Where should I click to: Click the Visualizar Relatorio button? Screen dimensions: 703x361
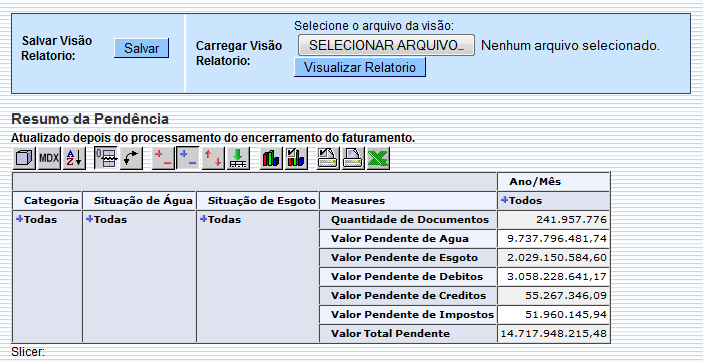pos(360,67)
